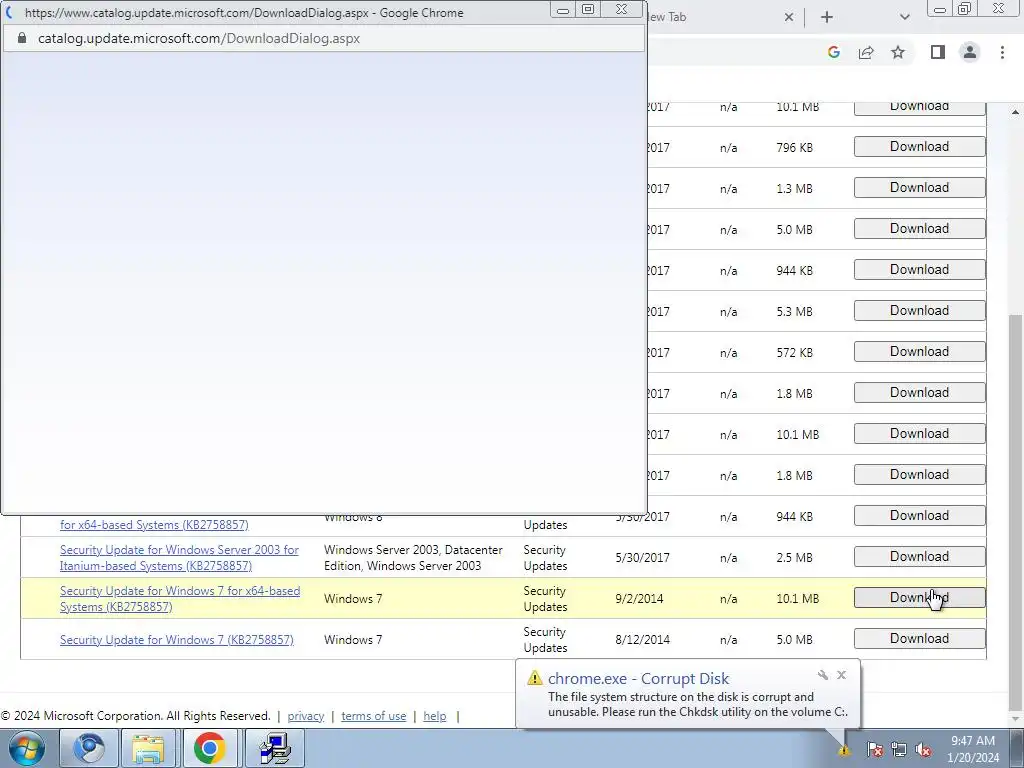Viewport: 1024px width, 768px height.
Task: Click the 2.5 MB size cell
Action: pos(794,558)
